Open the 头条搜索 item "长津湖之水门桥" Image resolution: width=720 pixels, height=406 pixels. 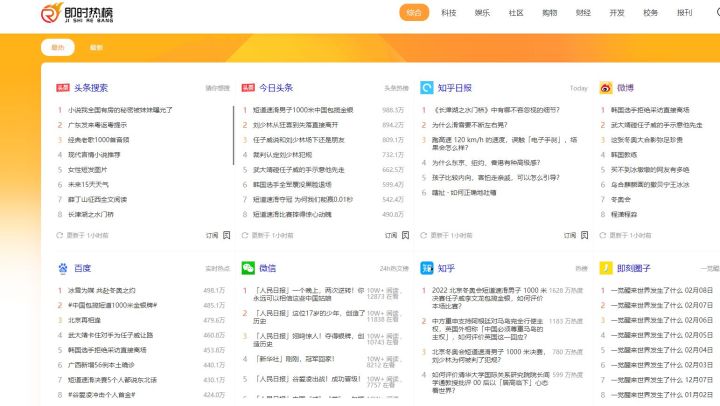point(90,214)
